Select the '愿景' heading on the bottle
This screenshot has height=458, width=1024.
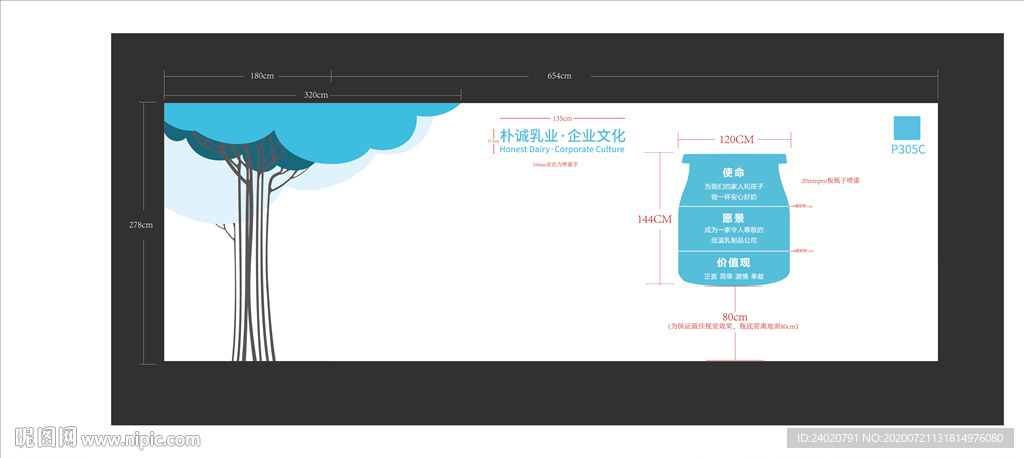click(x=733, y=218)
